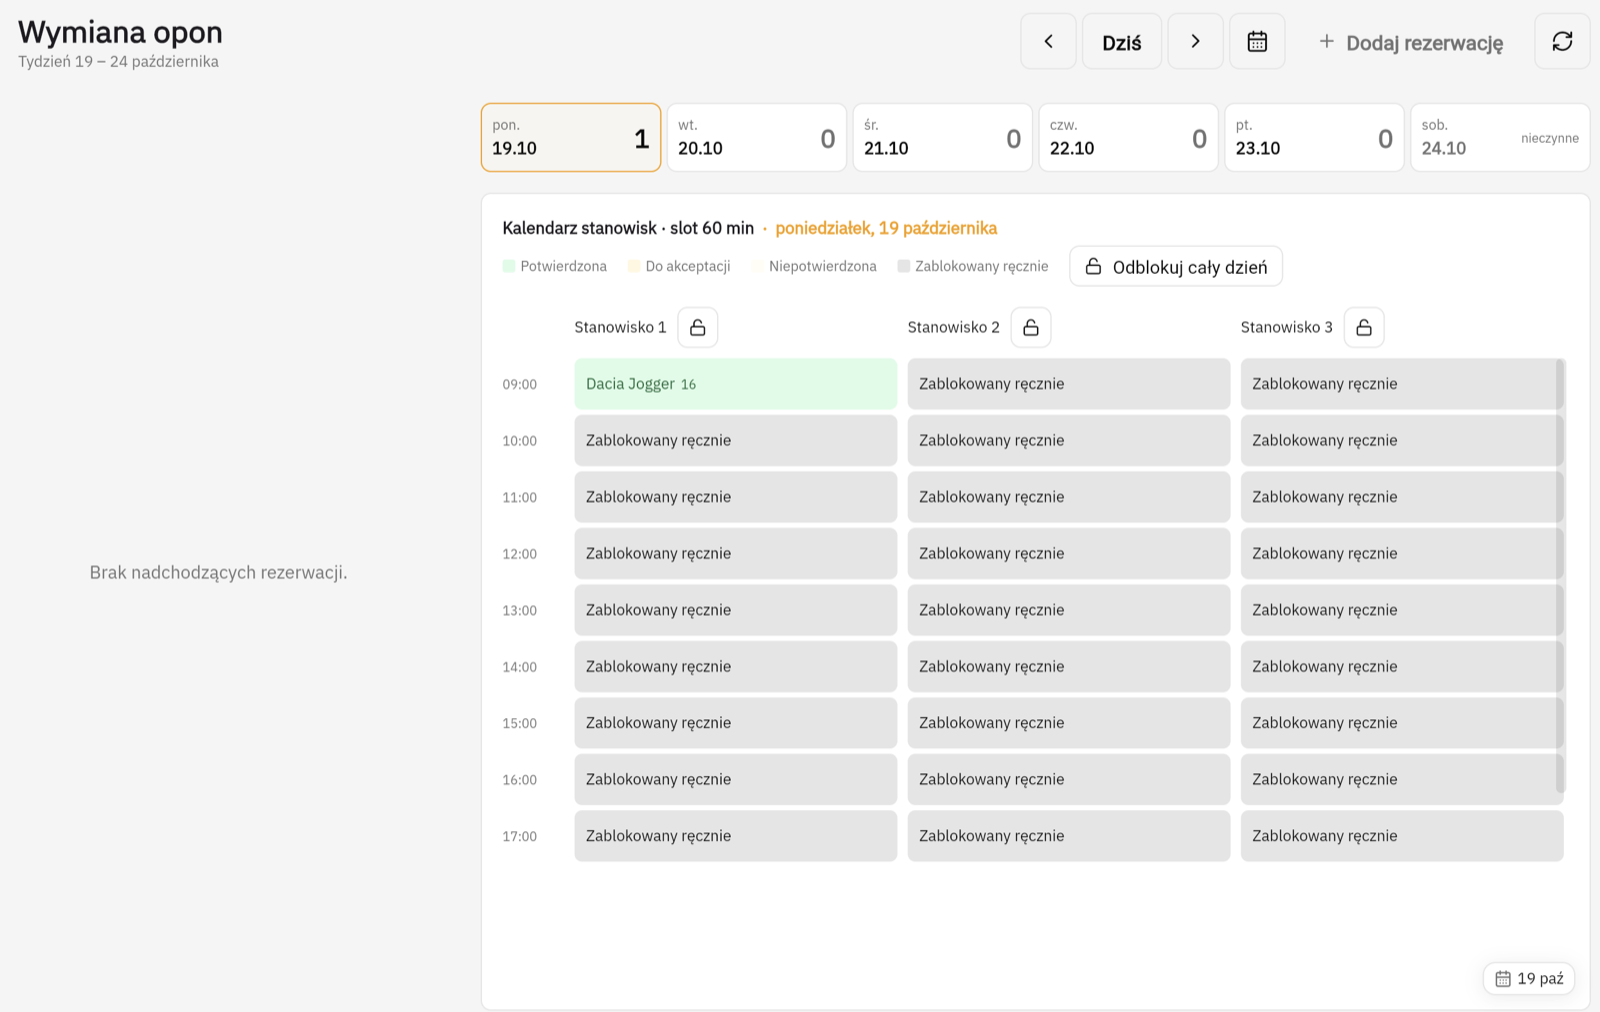Go to previous week arrow
Screen dimensions: 1600x1012
pyautogui.click(x=1048, y=41)
